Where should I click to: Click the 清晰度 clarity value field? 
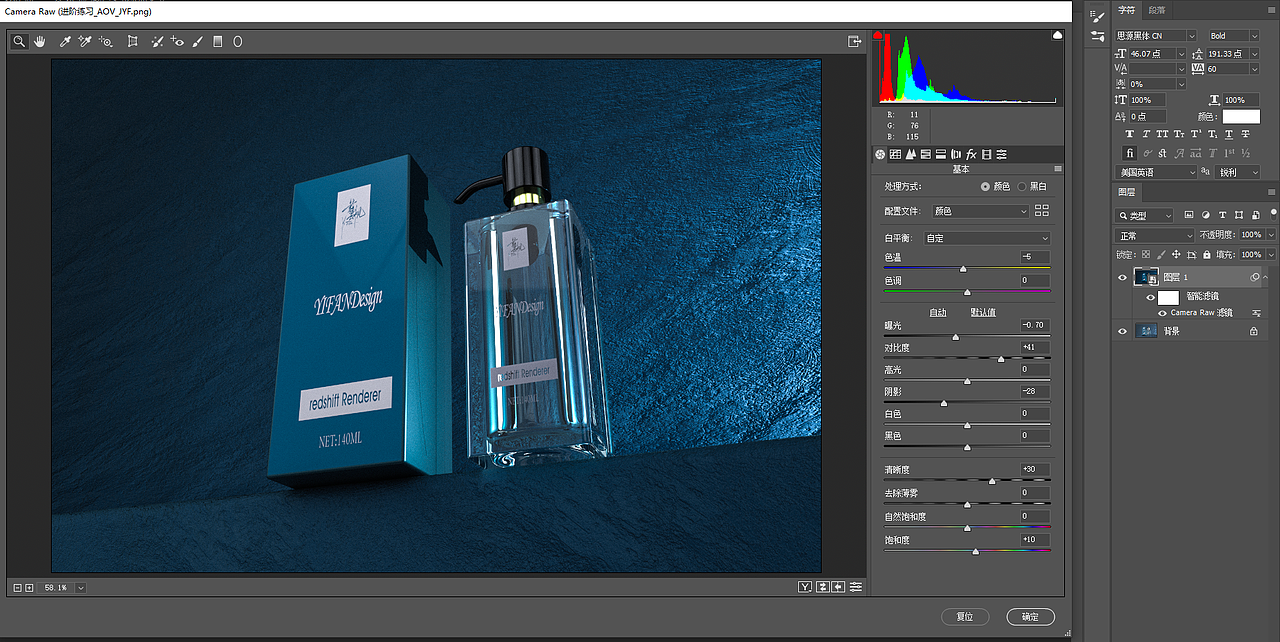pyautogui.click(x=1034, y=470)
